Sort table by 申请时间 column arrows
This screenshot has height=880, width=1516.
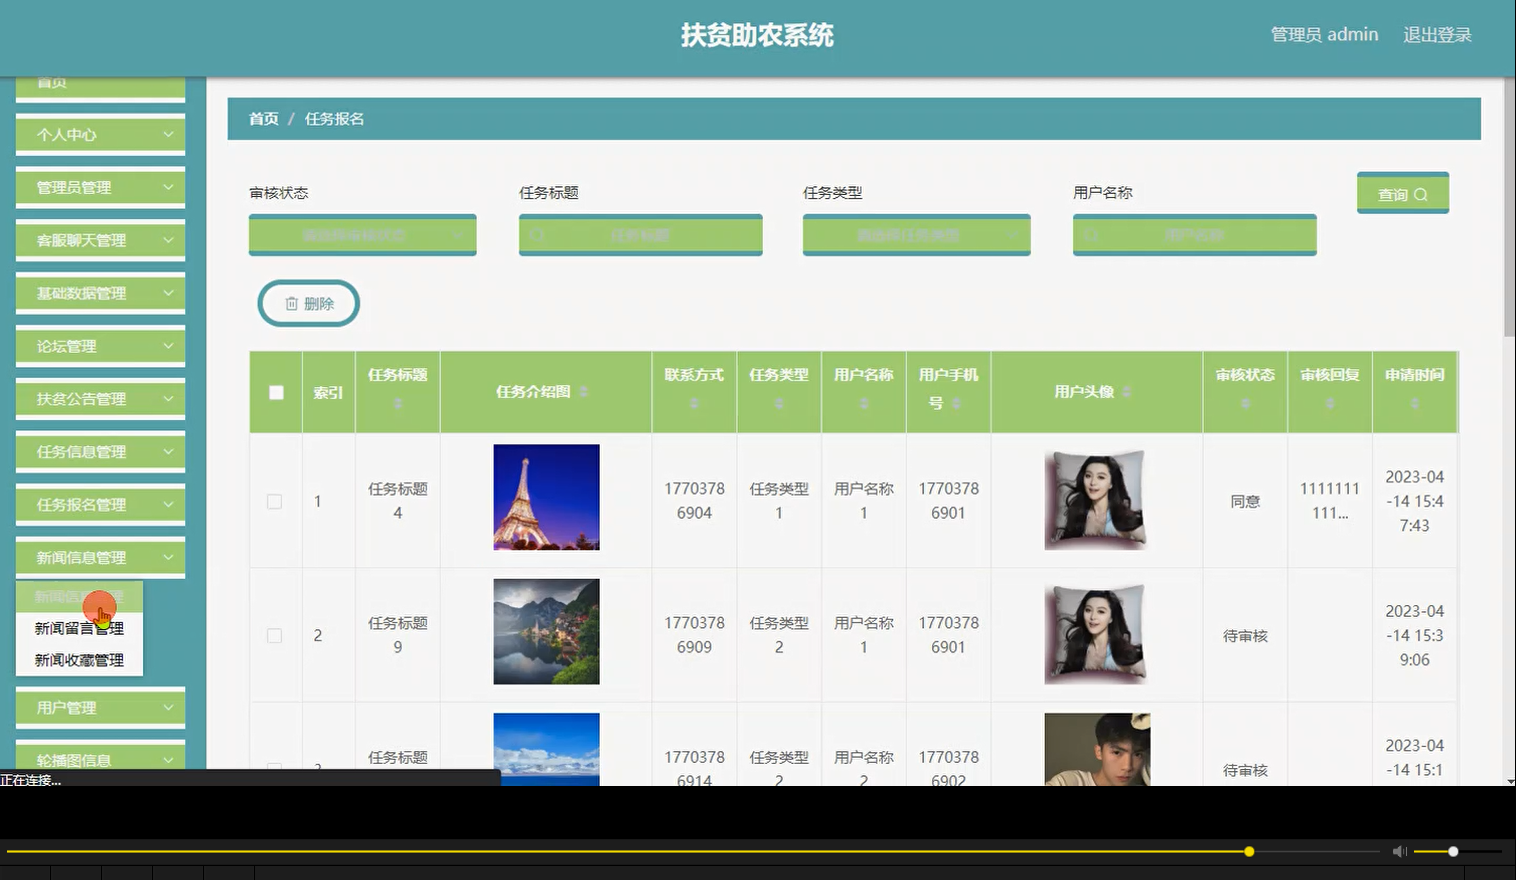pyautogui.click(x=1414, y=403)
